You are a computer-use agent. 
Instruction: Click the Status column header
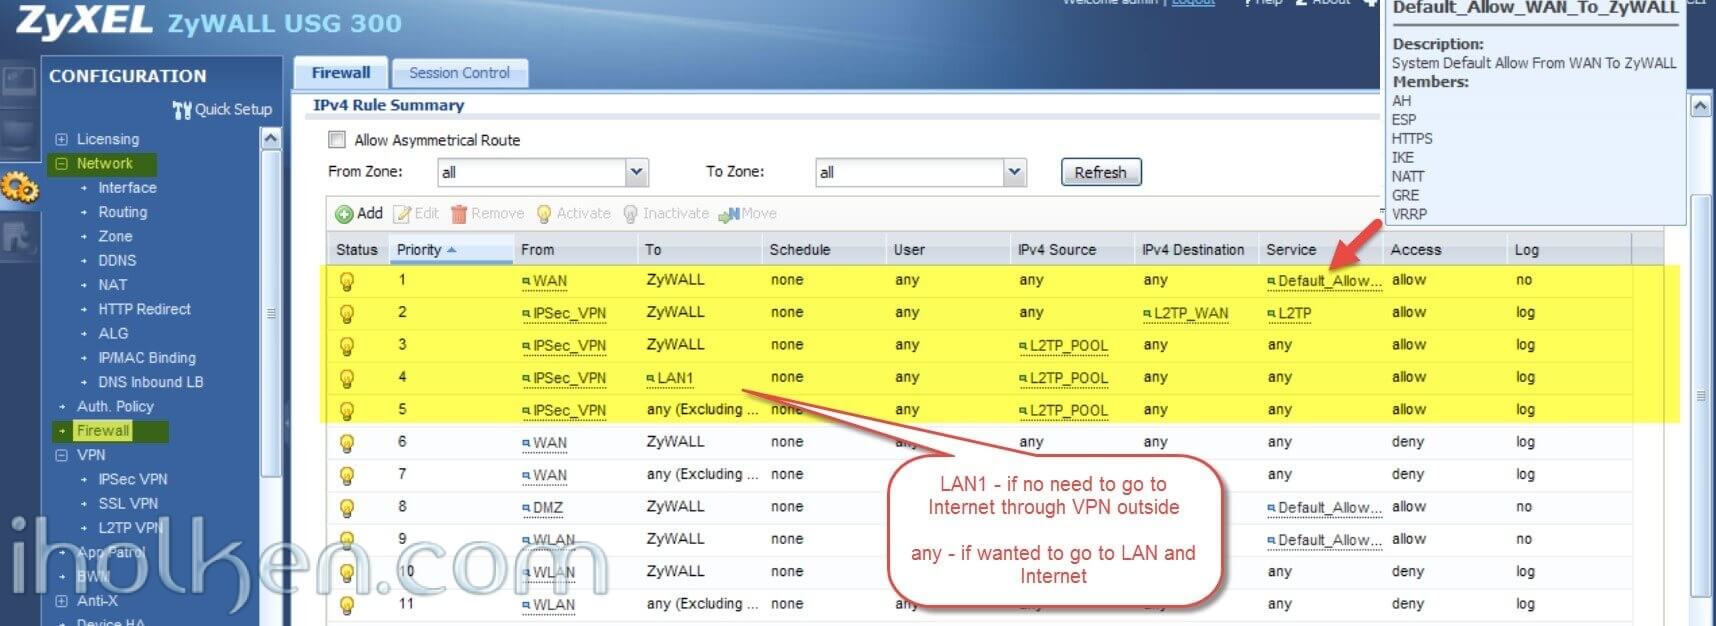point(358,249)
